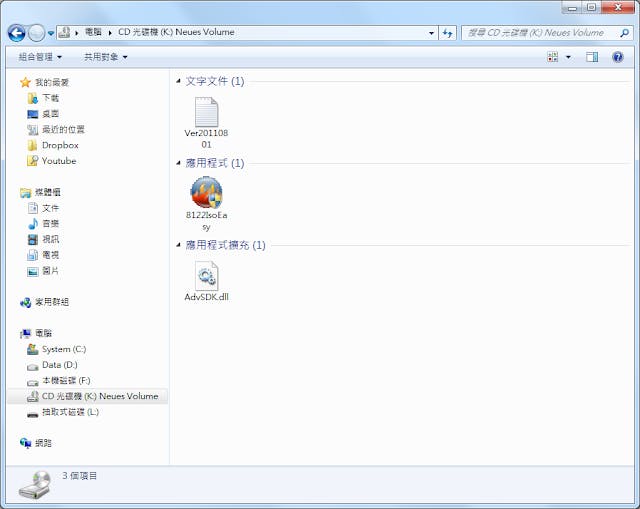The height and width of the screenshot is (509, 640).
Task: Refresh the folder with address bar refresh button
Action: coord(447,33)
